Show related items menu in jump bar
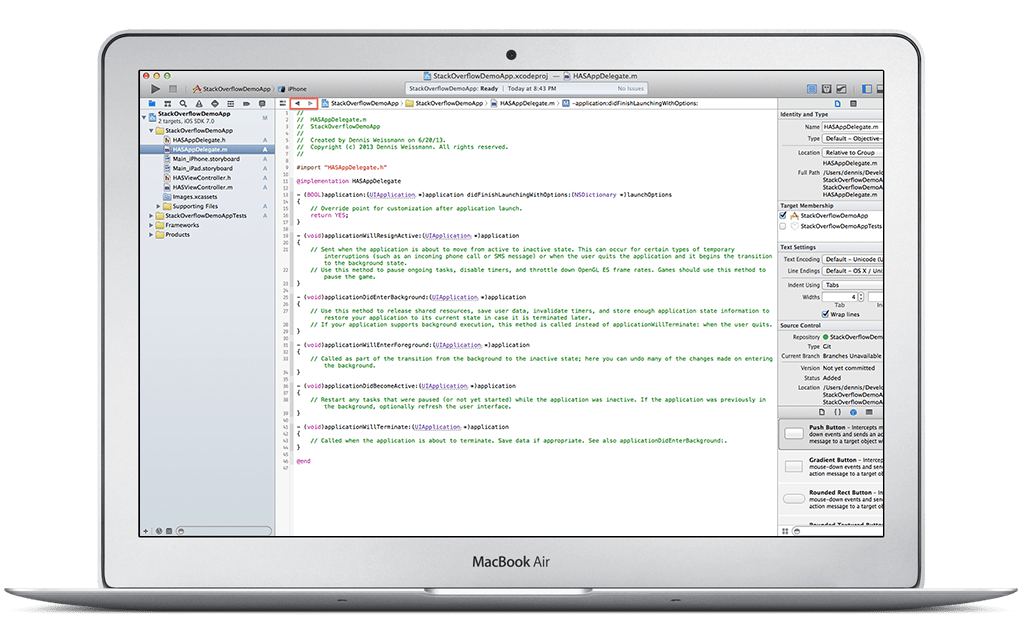1024x636 pixels. [283, 103]
